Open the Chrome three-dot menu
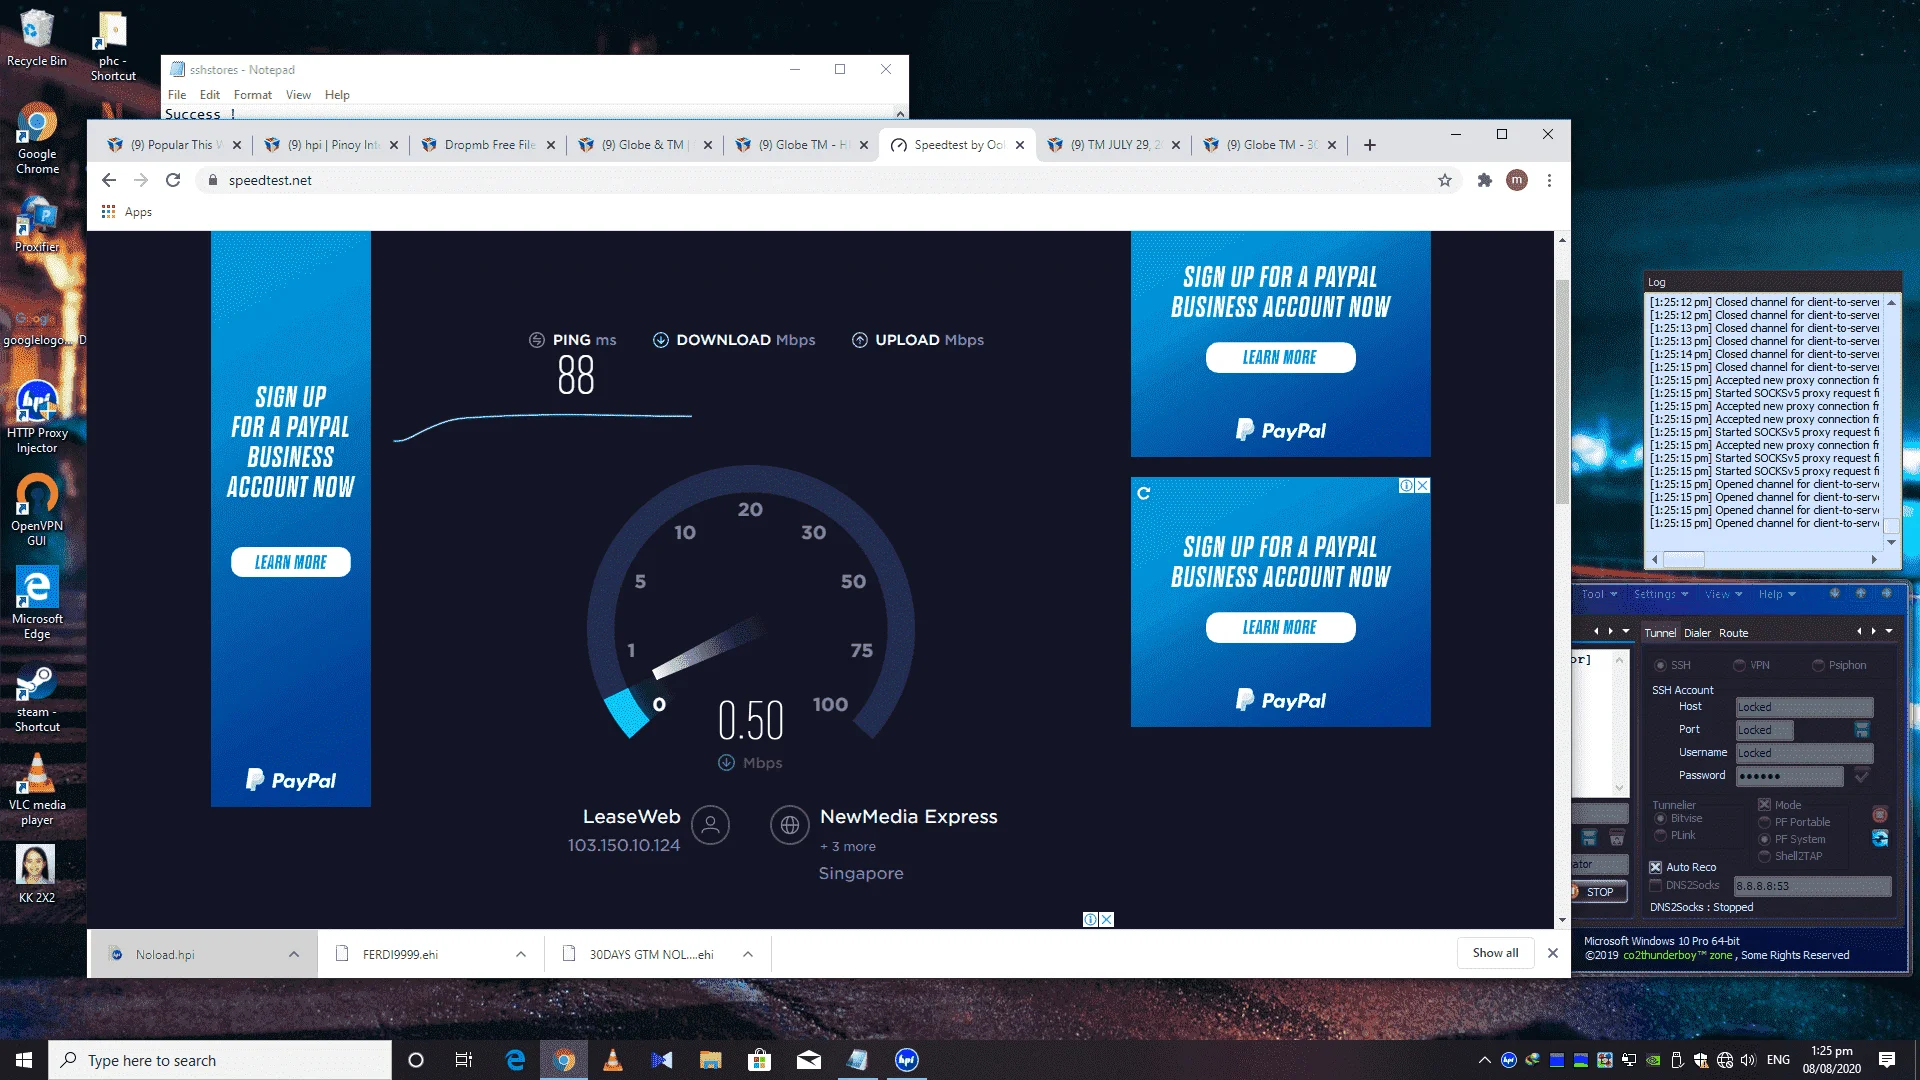Screen dimensions: 1920x1080 click(1549, 180)
